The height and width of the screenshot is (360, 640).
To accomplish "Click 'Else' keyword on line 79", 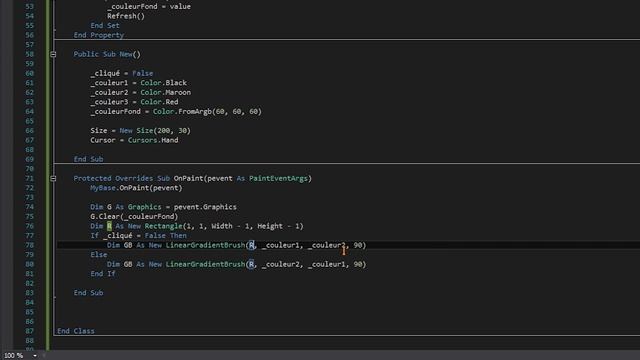I will coord(99,255).
